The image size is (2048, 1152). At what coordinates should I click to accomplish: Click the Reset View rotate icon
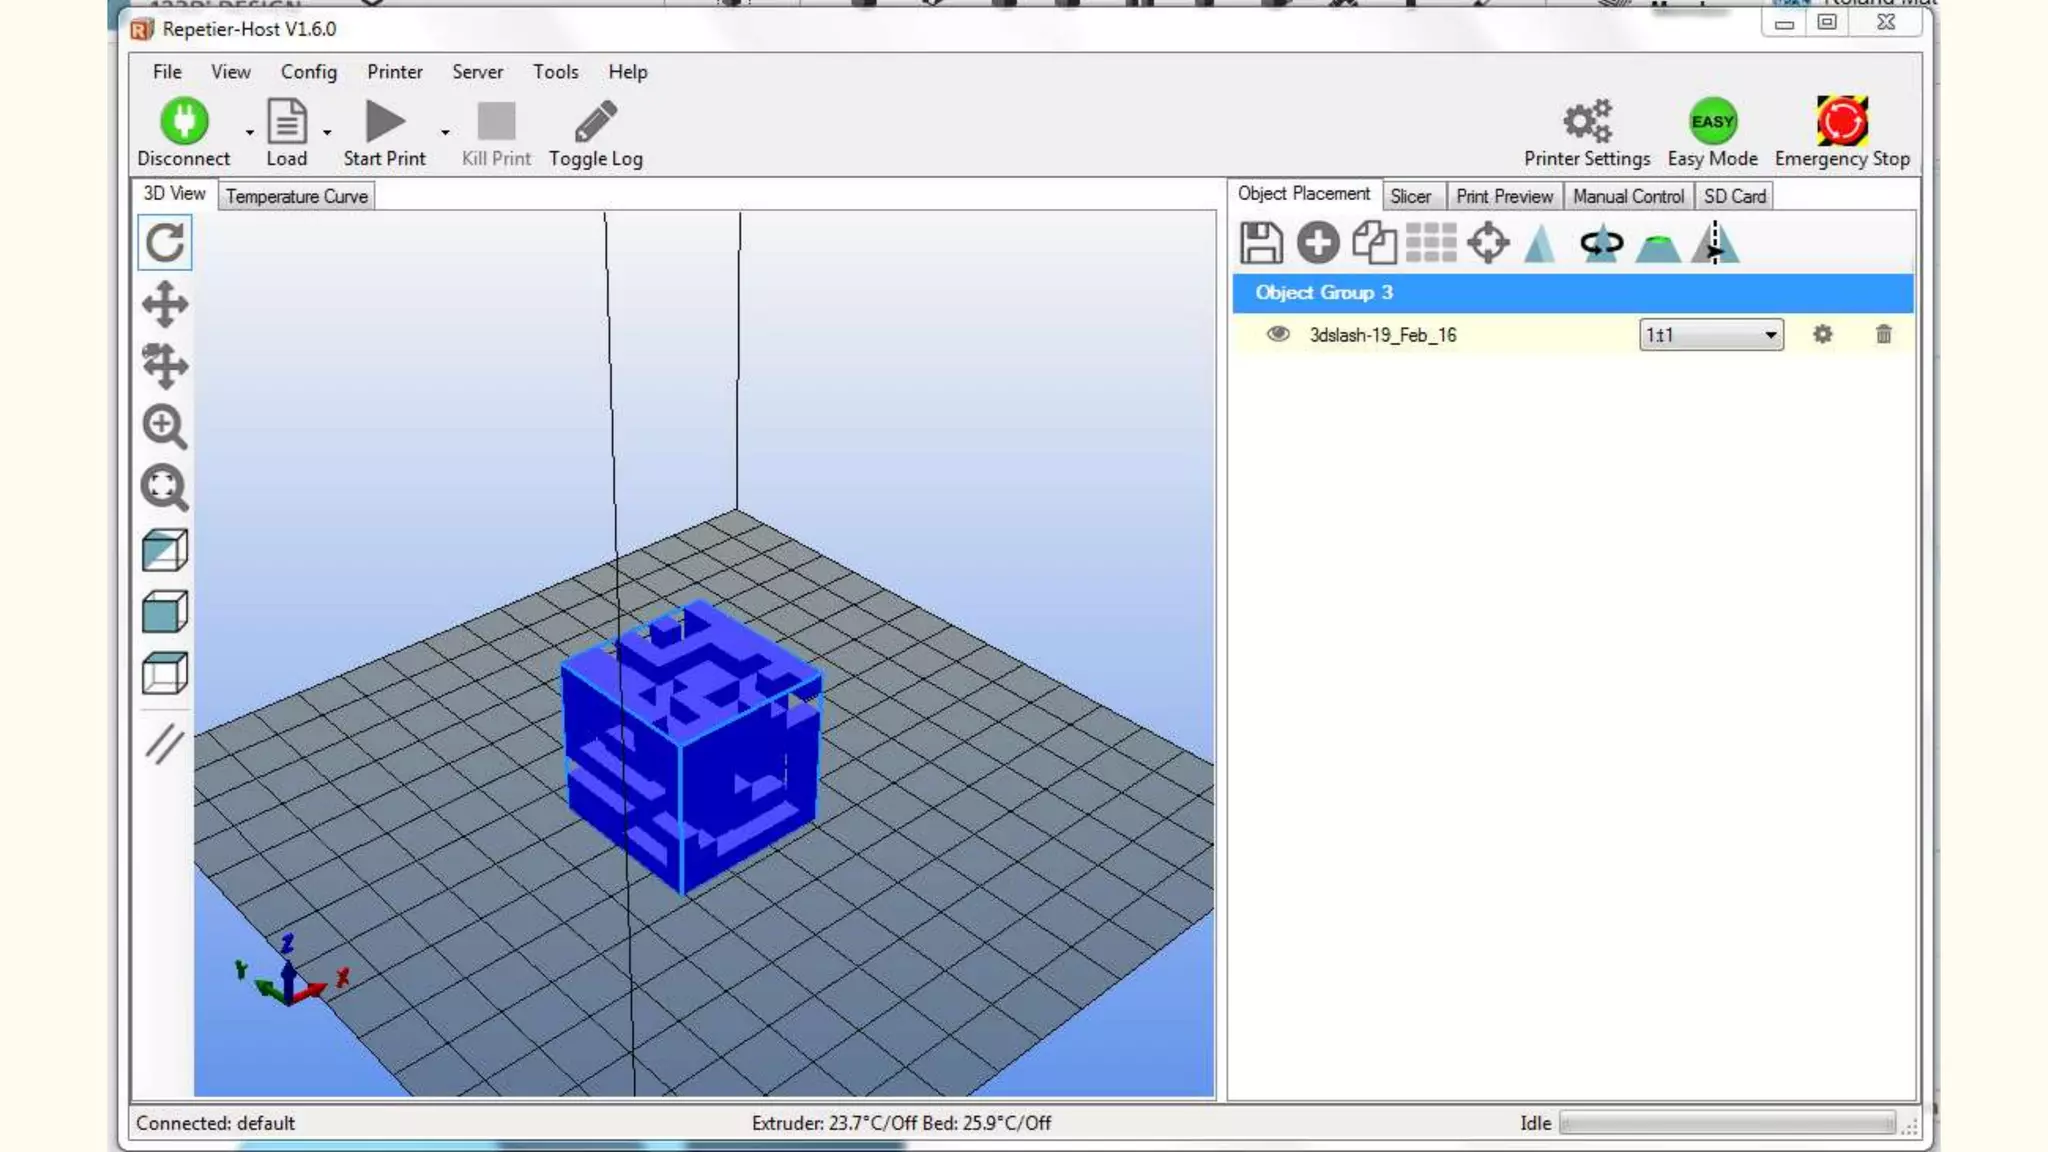click(165, 243)
